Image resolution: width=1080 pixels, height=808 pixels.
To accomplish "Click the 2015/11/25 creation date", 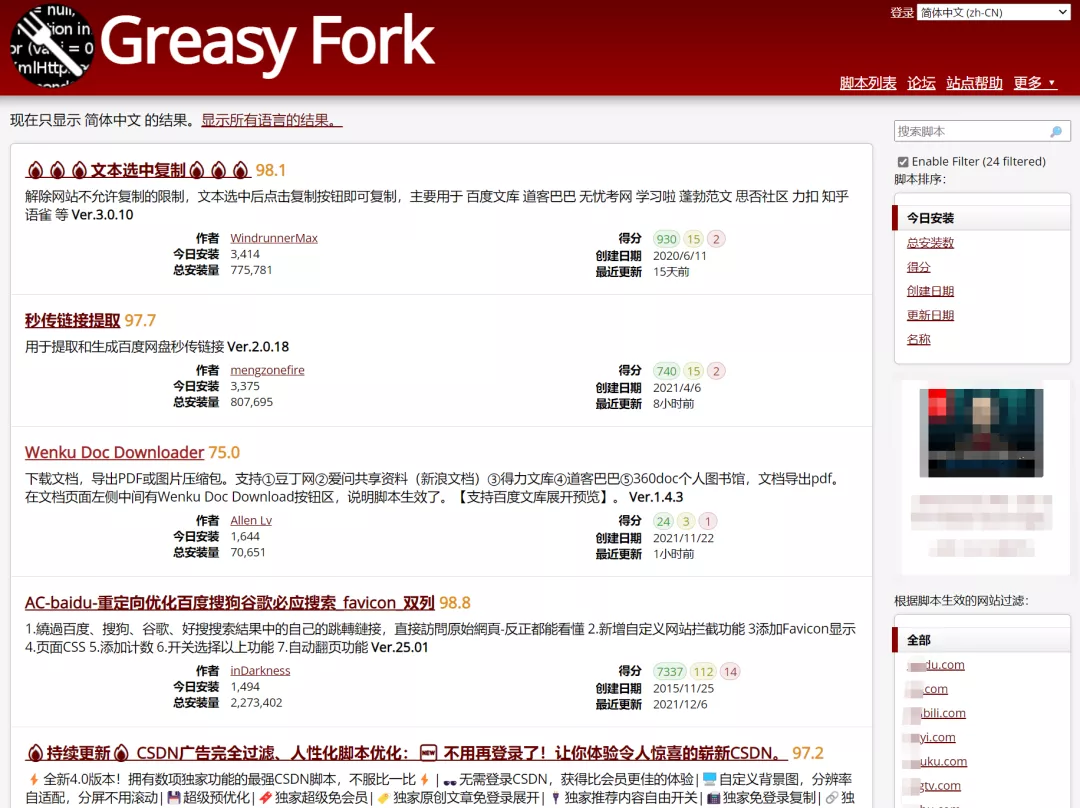I will tap(683, 688).
